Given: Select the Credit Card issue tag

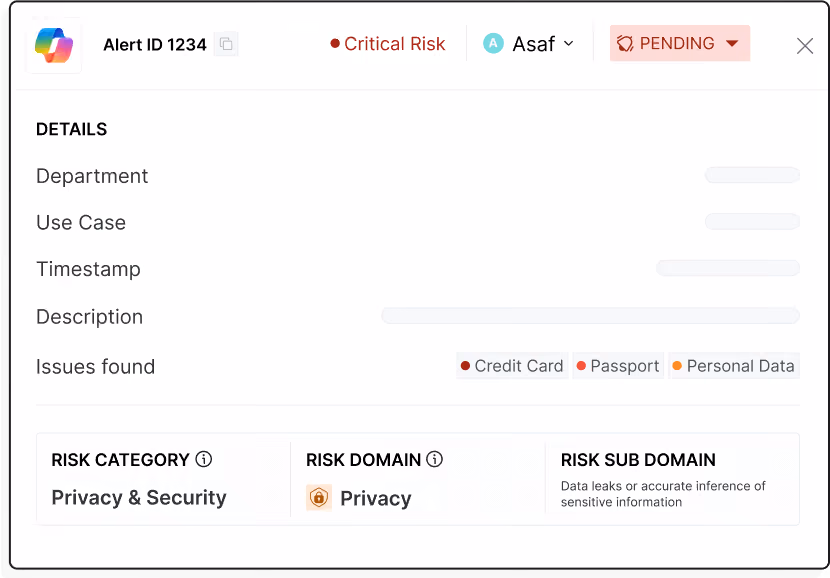Looking at the screenshot, I should pos(512,366).
